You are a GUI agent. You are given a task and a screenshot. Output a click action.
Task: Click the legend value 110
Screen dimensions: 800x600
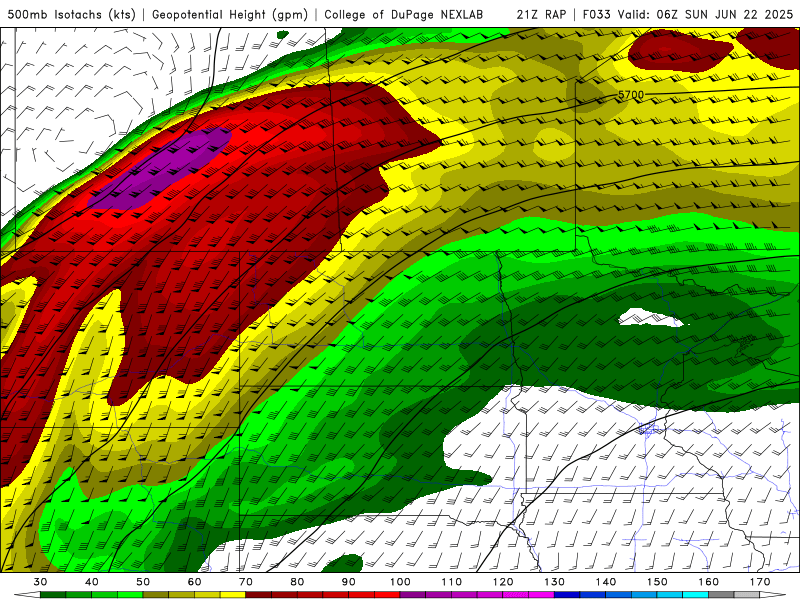(x=452, y=582)
